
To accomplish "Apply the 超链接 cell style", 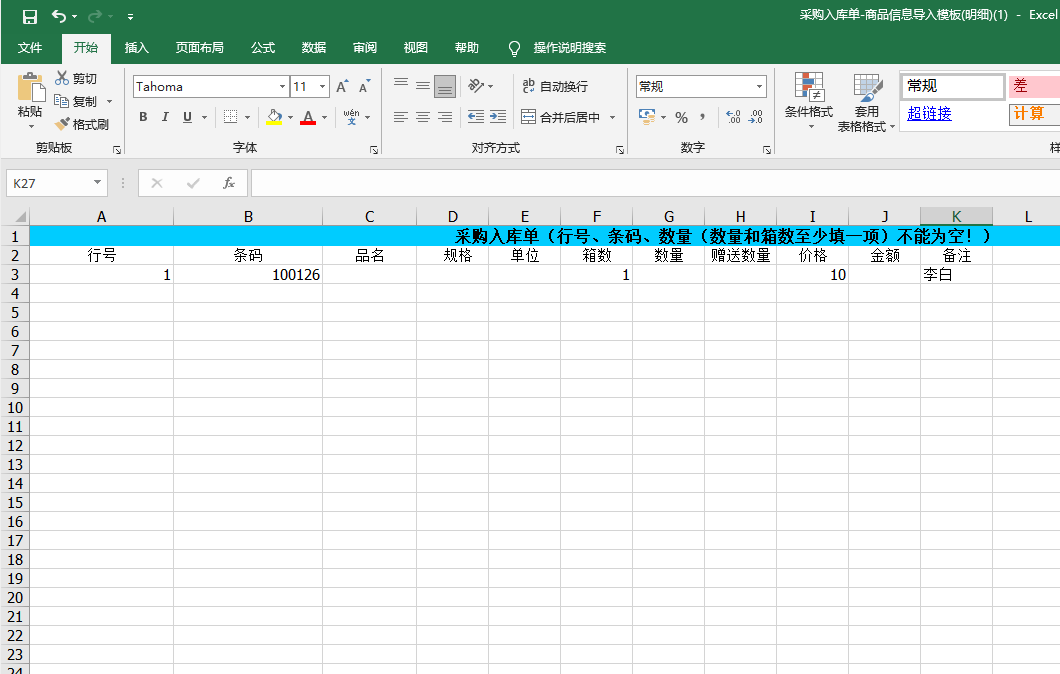I will pyautogui.click(x=953, y=114).
